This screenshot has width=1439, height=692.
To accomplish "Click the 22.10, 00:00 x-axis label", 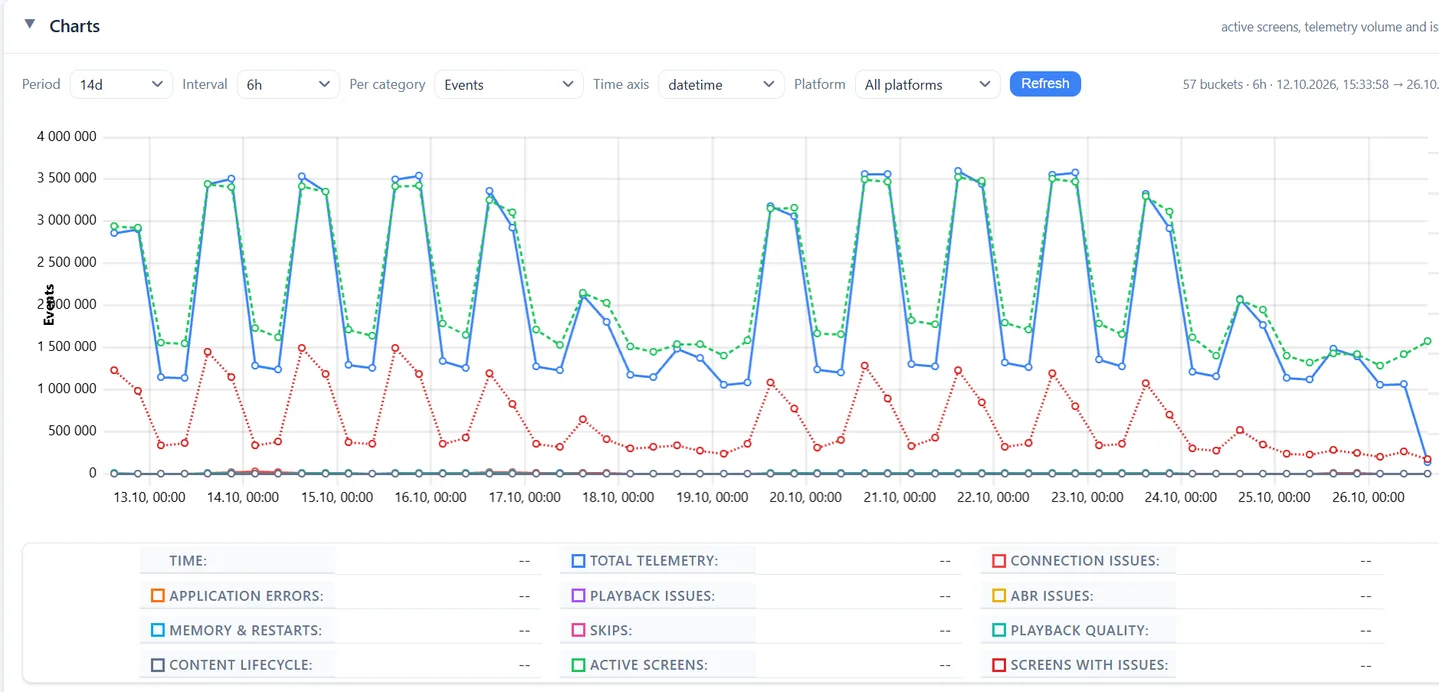I will click(992, 497).
